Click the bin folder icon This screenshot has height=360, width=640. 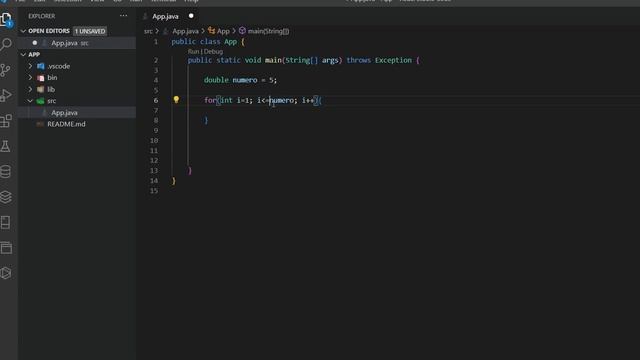click(x=40, y=78)
